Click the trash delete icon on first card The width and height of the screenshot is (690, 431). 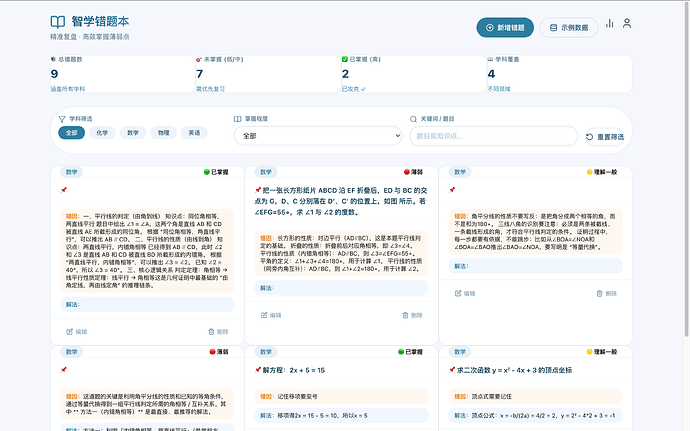pos(210,331)
